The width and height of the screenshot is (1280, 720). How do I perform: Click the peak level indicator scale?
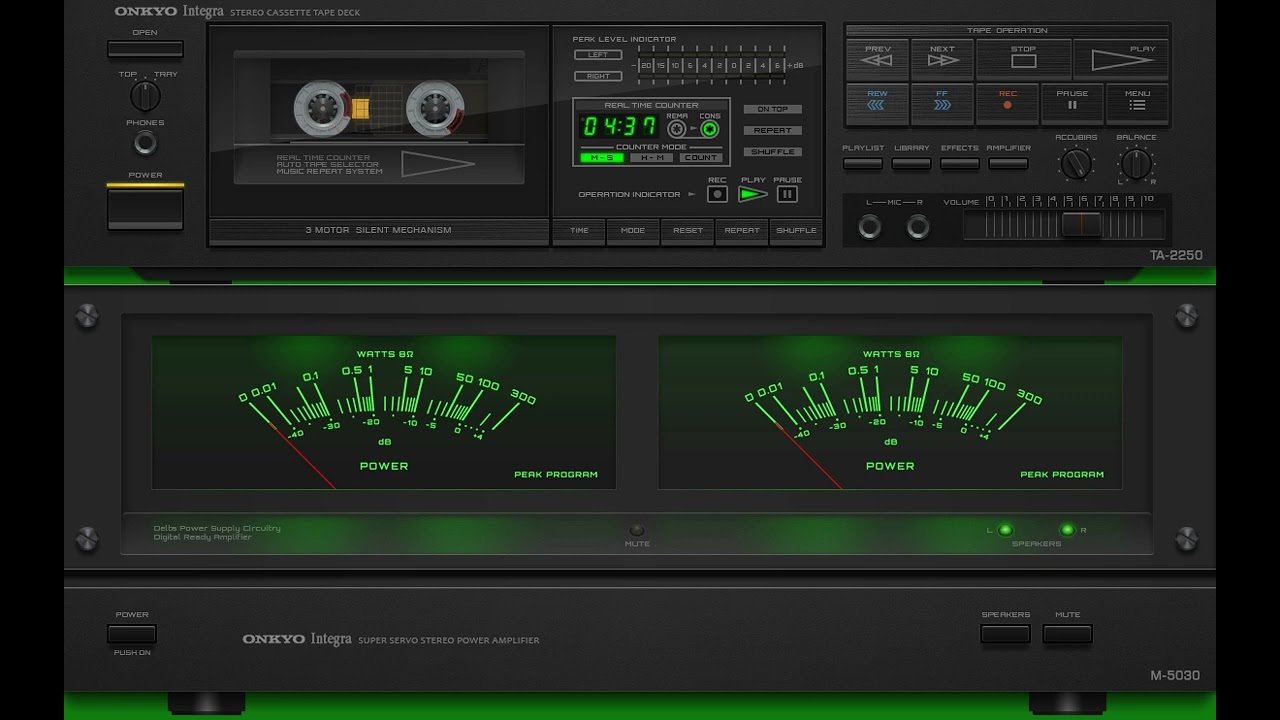point(717,65)
